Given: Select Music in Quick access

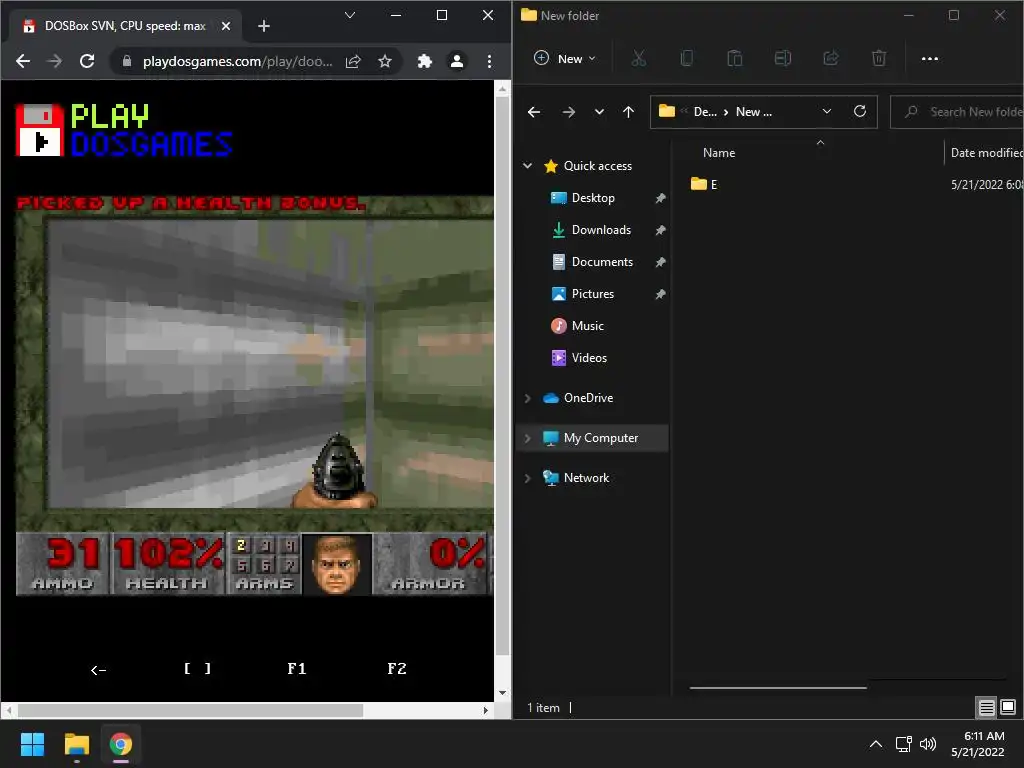Looking at the screenshot, I should (x=588, y=326).
